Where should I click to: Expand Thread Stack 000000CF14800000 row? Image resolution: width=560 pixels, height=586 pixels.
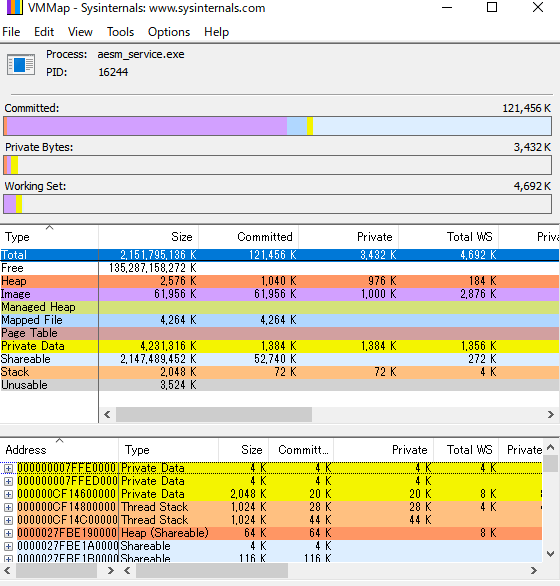click(x=8, y=507)
